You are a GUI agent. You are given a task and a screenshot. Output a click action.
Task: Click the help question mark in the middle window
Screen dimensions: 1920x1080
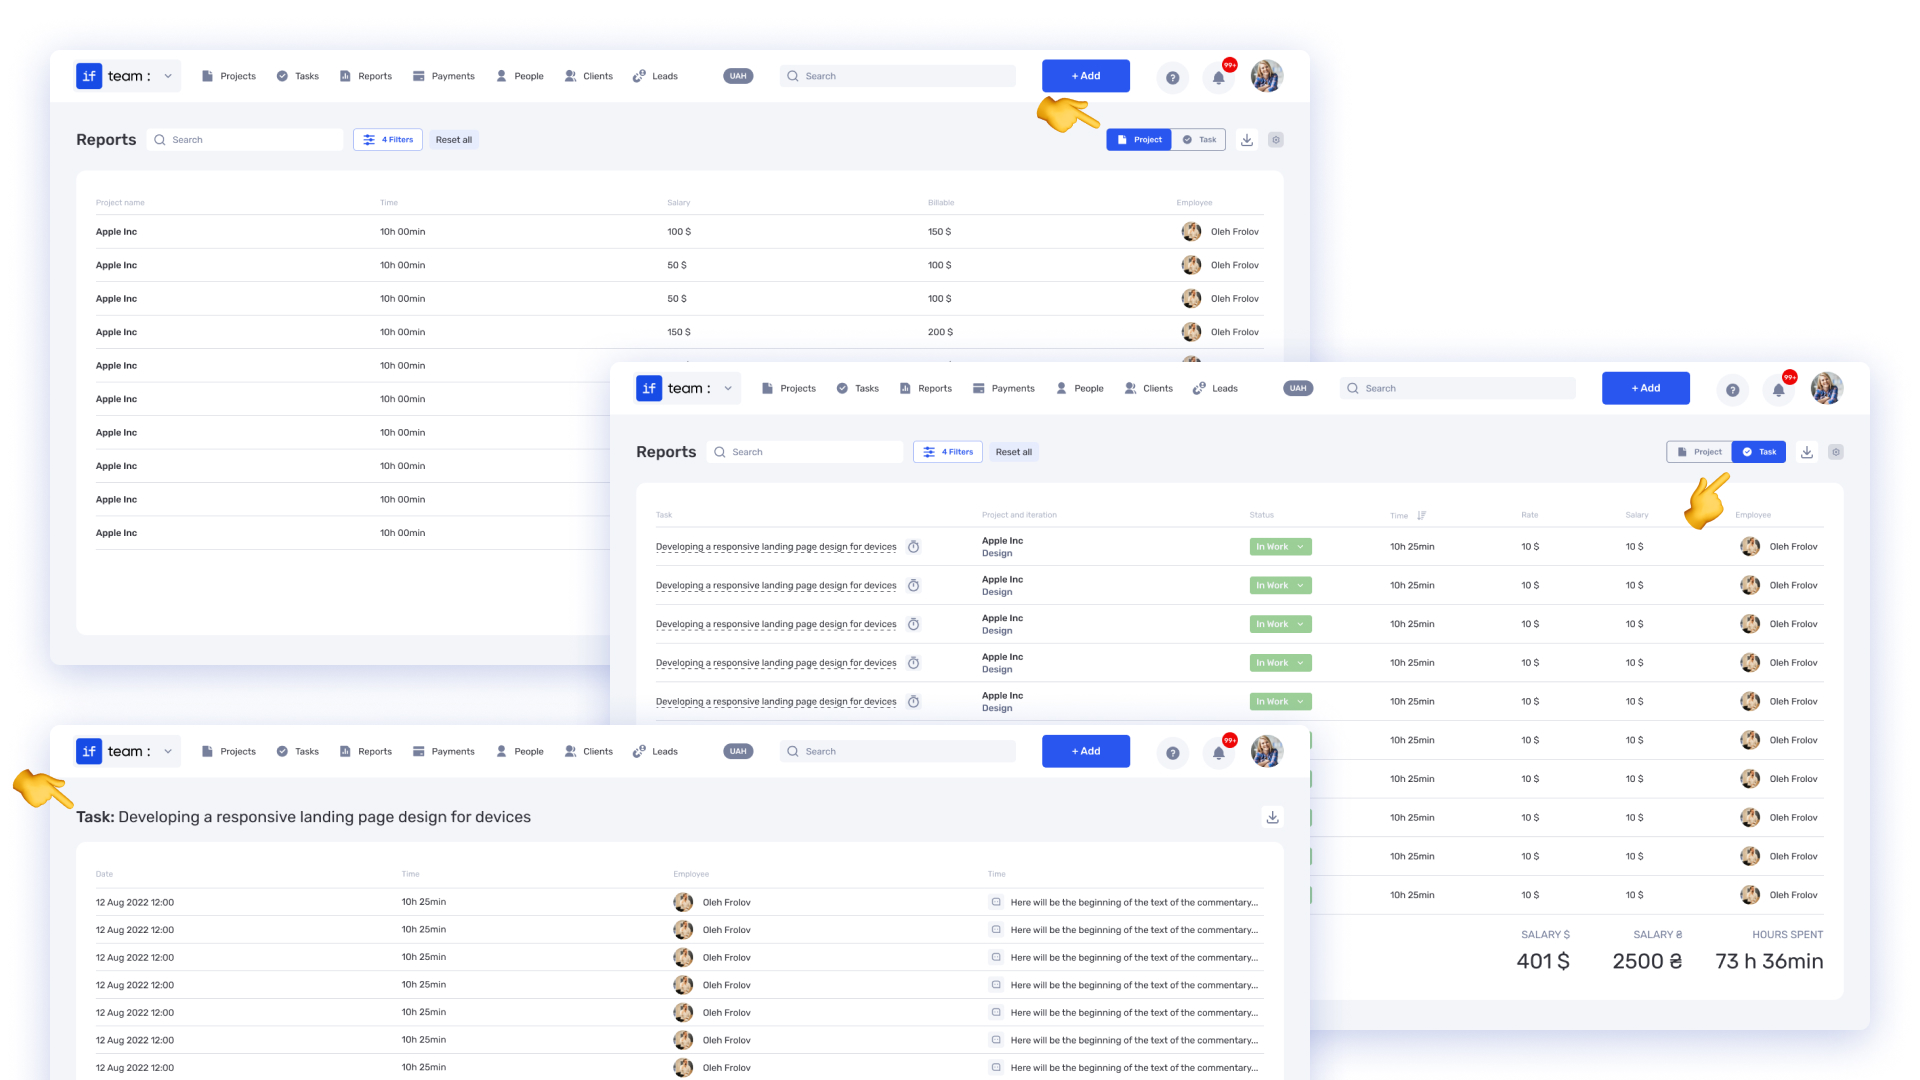(x=1732, y=390)
